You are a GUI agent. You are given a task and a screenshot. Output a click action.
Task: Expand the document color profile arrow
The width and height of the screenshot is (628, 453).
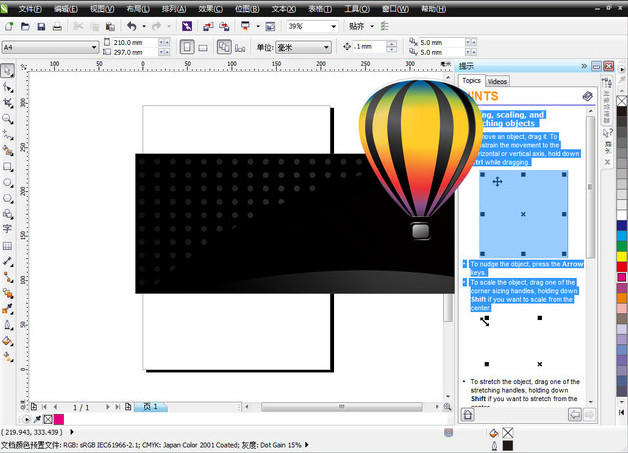pos(307,445)
